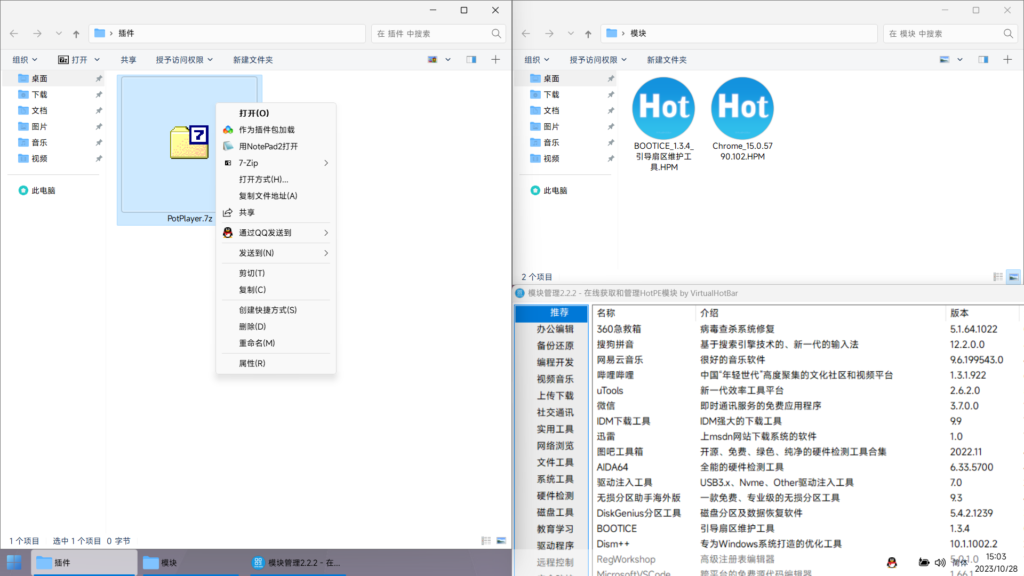Click the volume speaker tray icon
The image size is (1024, 576).
point(940,562)
